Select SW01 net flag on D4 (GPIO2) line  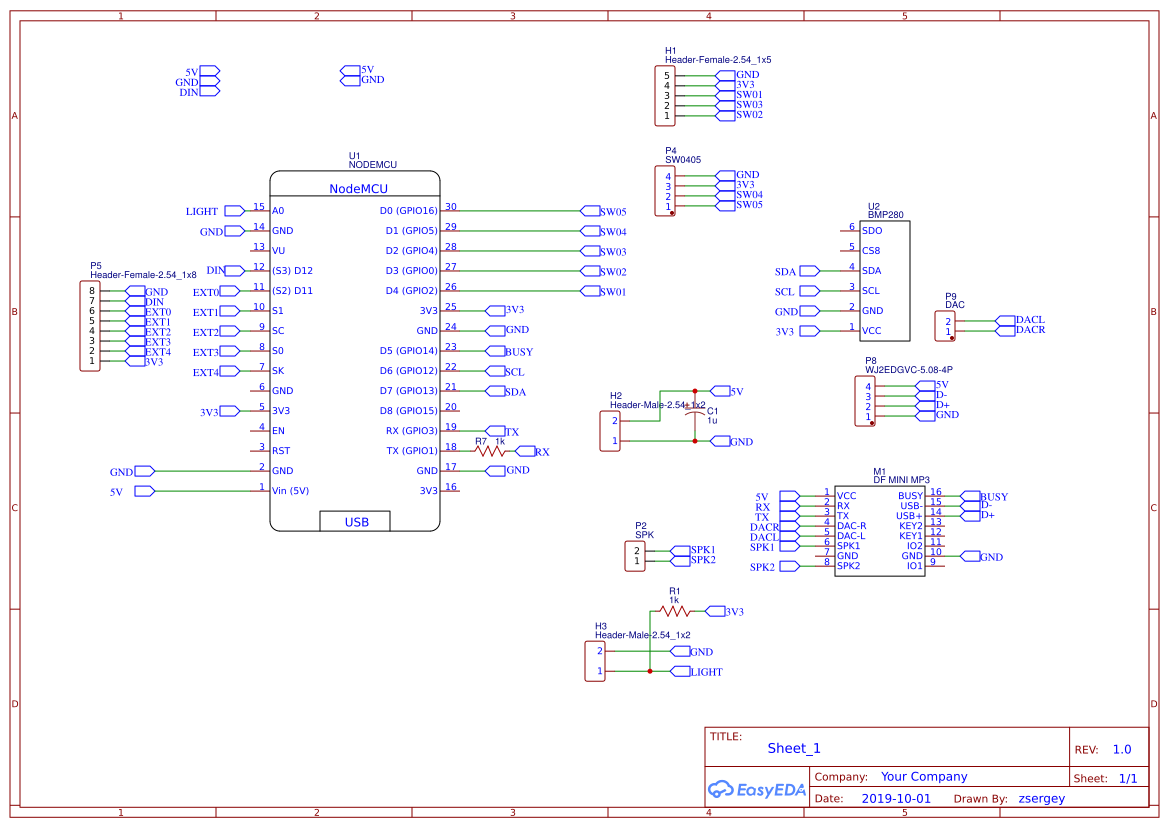click(603, 291)
